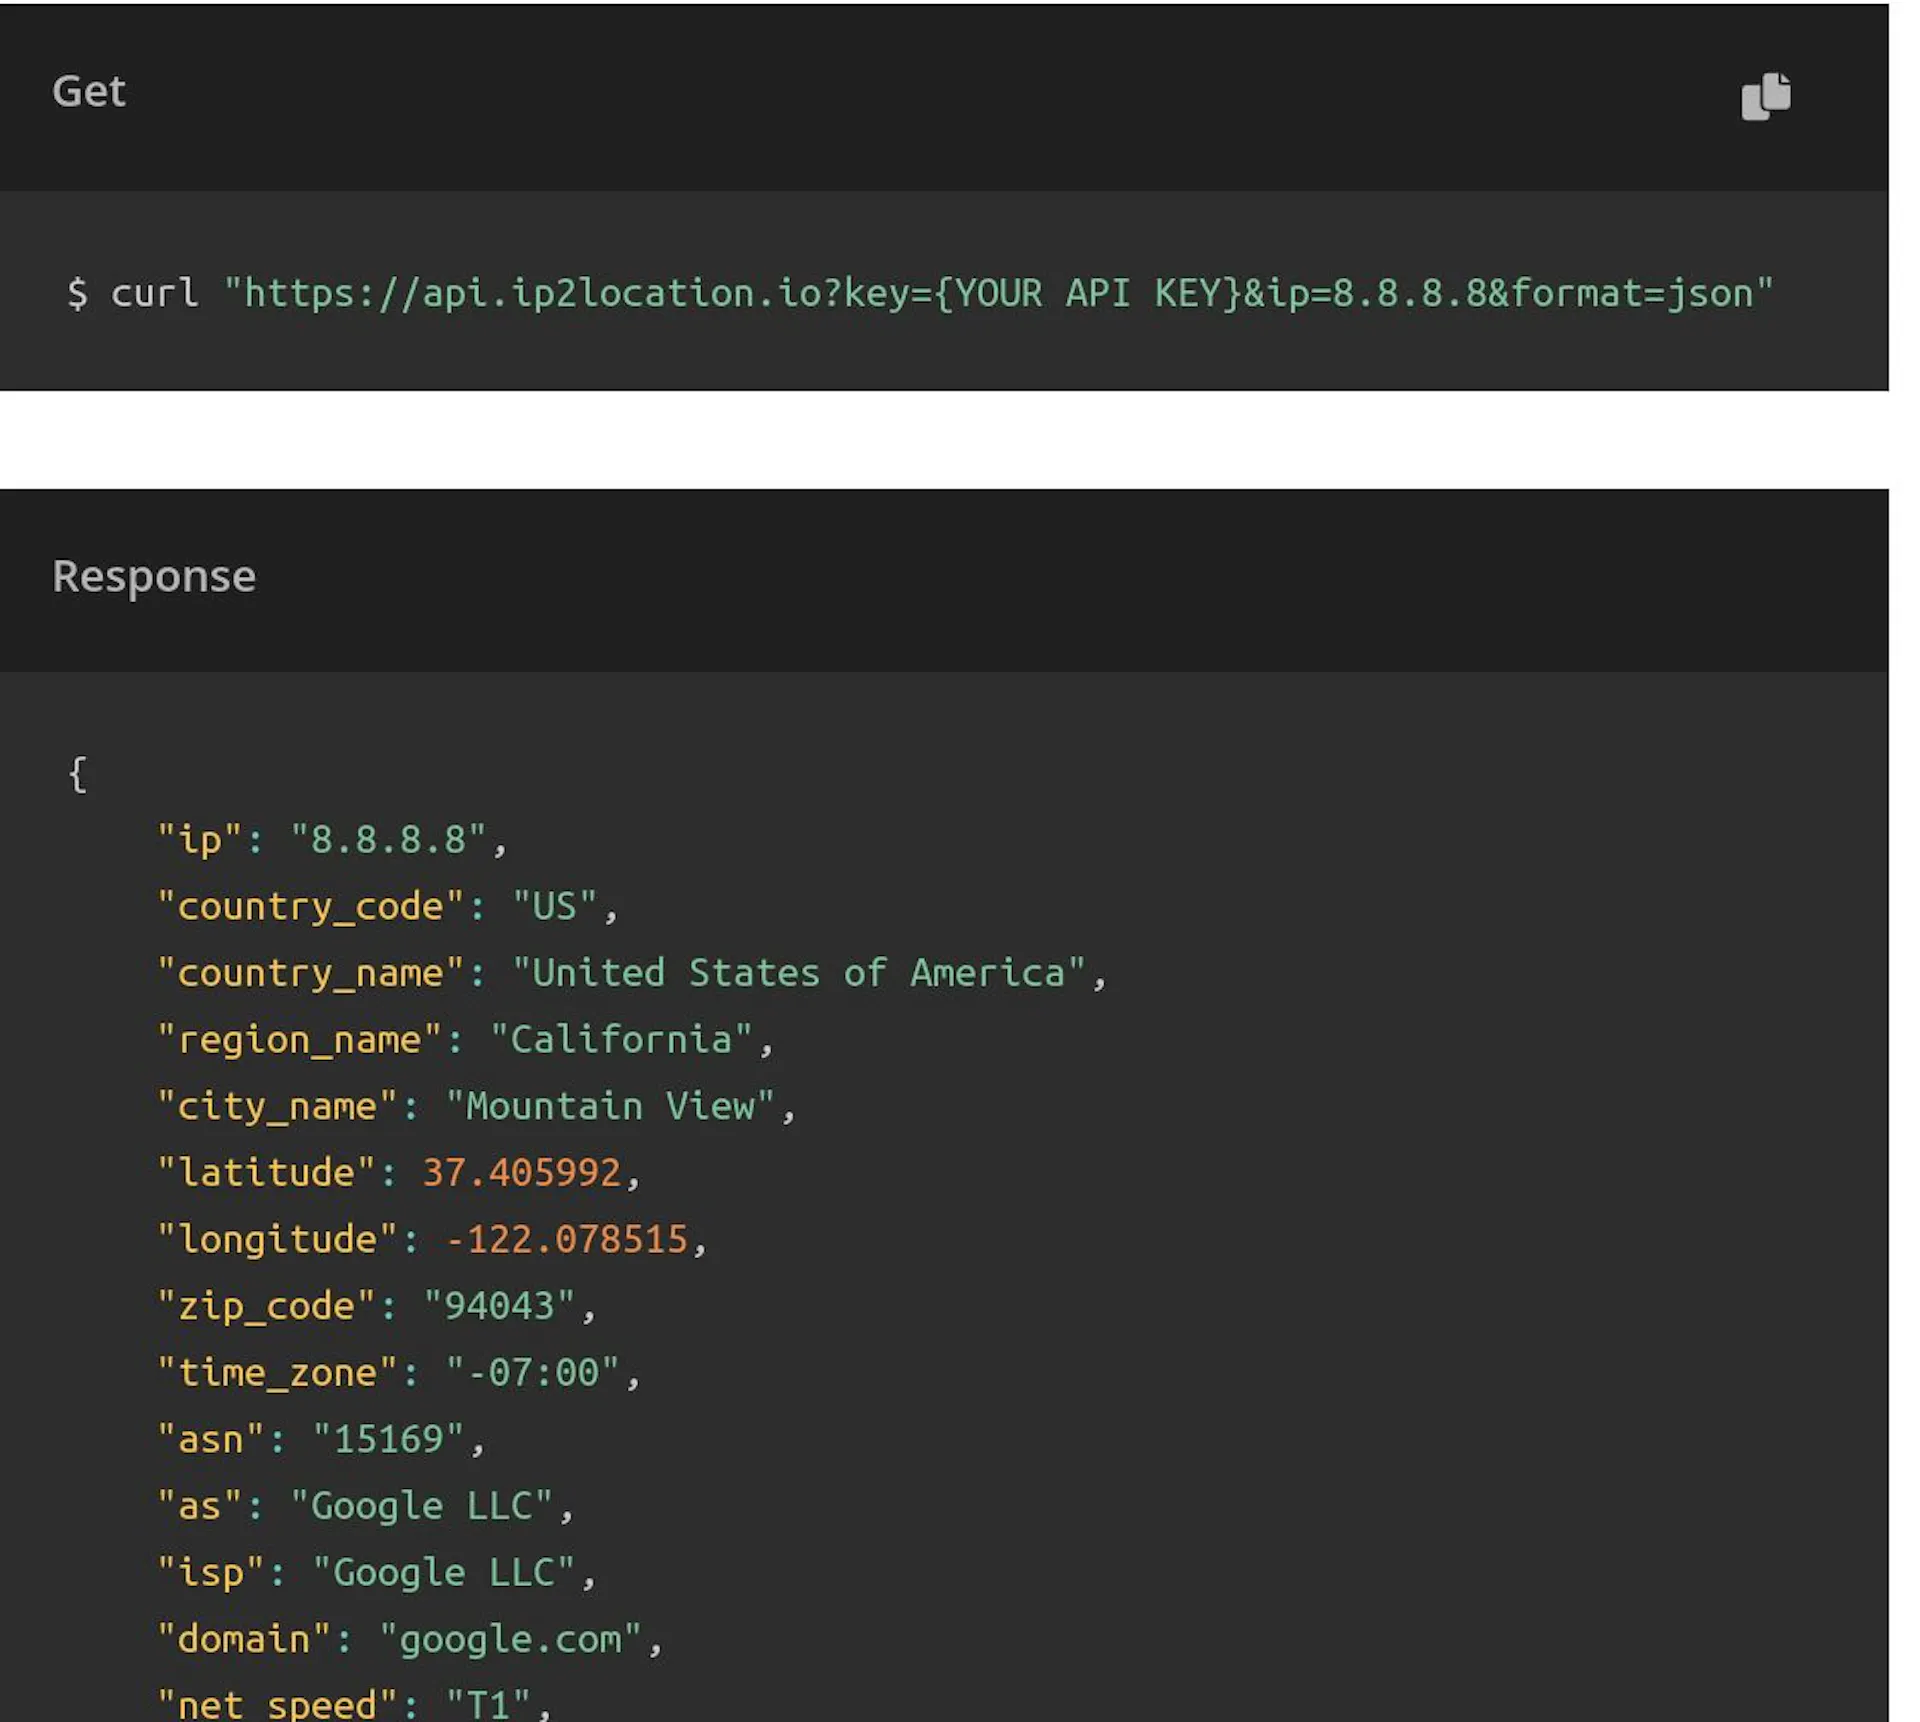1920x1722 pixels.
Task: Click the "Mountain View" city_name value
Action: pyautogui.click(x=610, y=1106)
